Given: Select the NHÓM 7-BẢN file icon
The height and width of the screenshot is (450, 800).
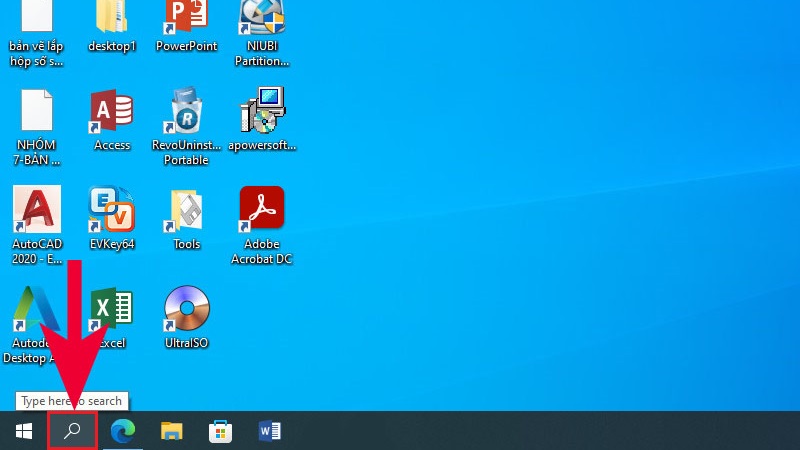Looking at the screenshot, I should coord(37,110).
